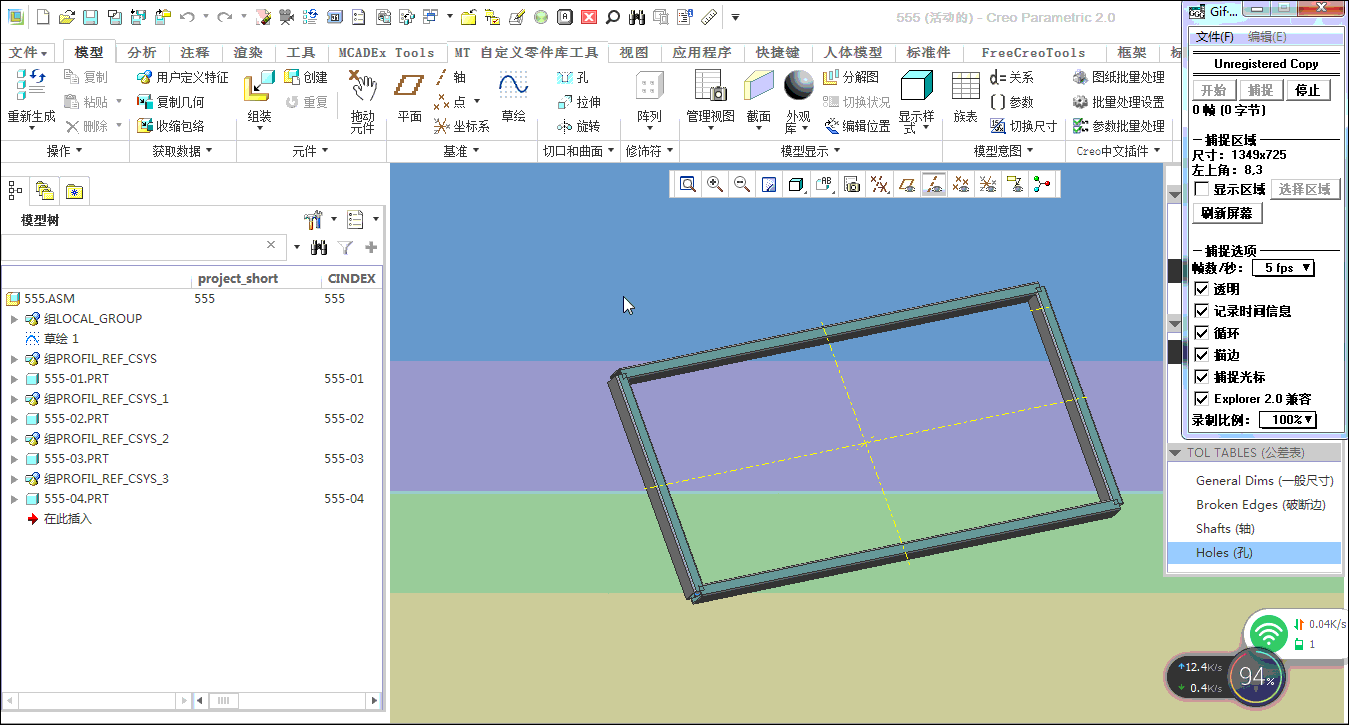Image resolution: width=1349 pixels, height=725 pixels.
Task: Toggle the 循环 checkbox
Action: (x=1202, y=333)
